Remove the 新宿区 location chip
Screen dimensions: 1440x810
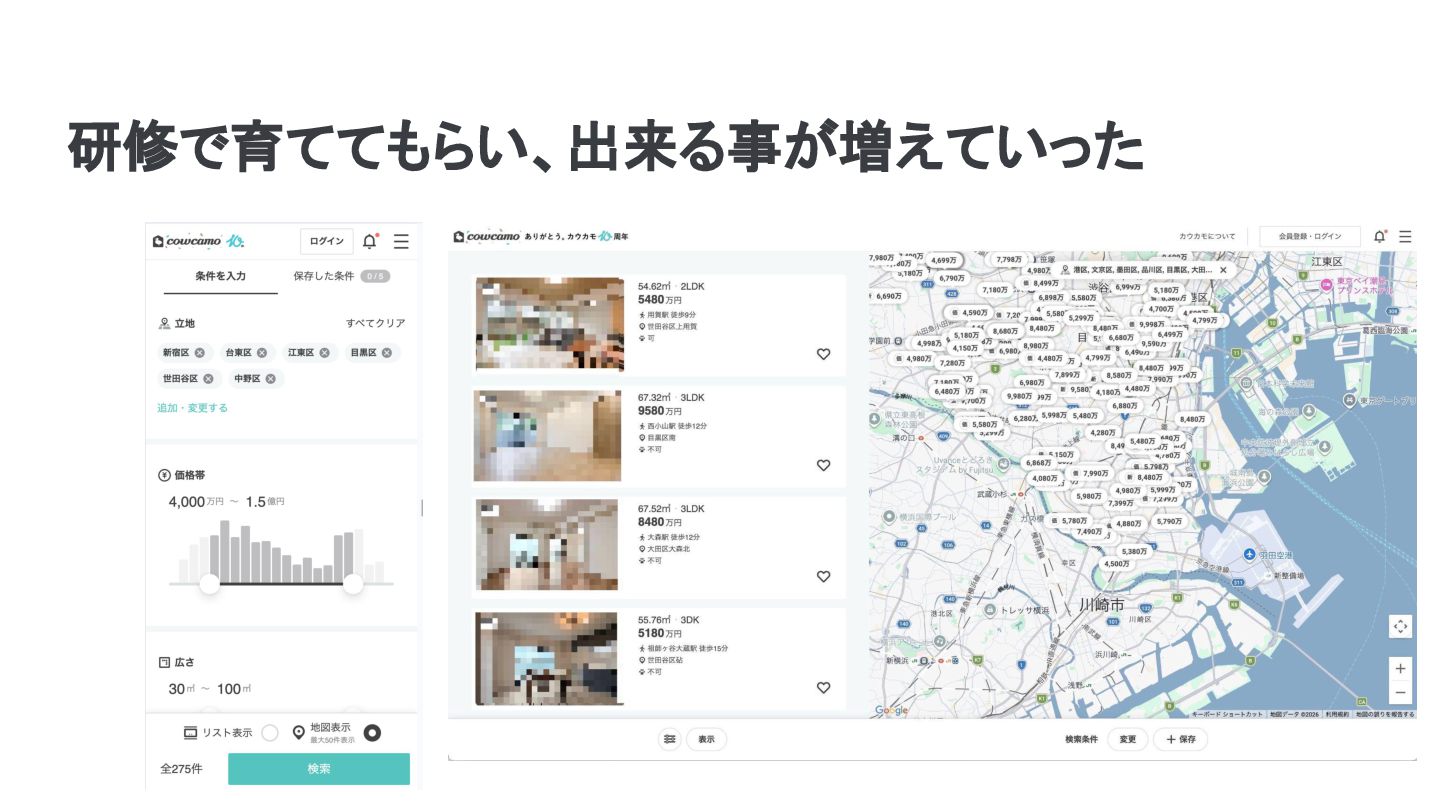pos(200,353)
